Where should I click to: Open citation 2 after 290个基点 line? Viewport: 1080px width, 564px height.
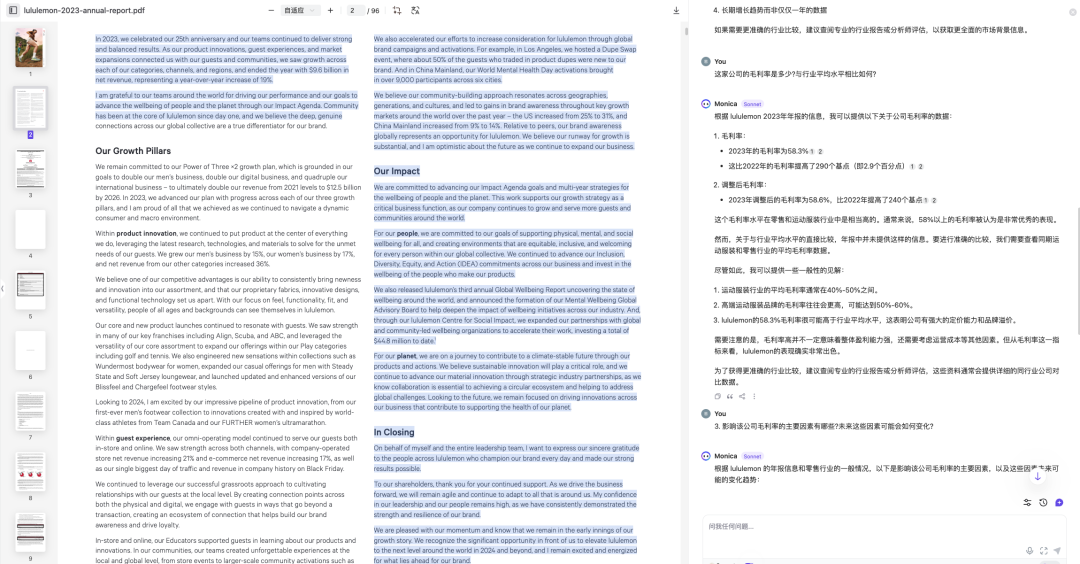920,167
